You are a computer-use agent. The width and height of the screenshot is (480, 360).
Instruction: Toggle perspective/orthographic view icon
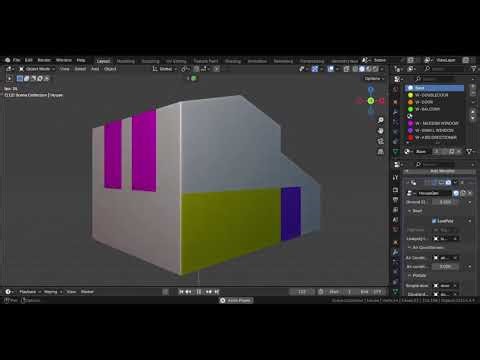click(x=380, y=152)
